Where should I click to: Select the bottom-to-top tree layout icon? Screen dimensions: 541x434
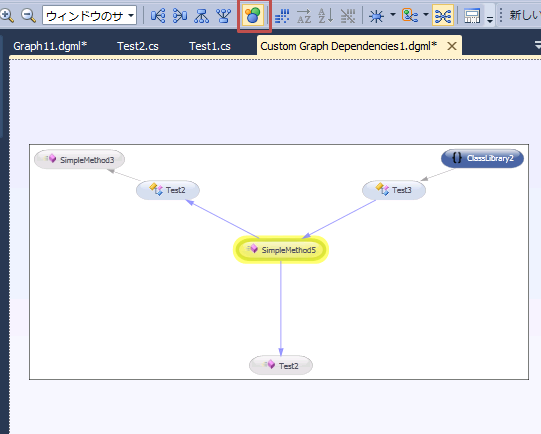coord(224,16)
